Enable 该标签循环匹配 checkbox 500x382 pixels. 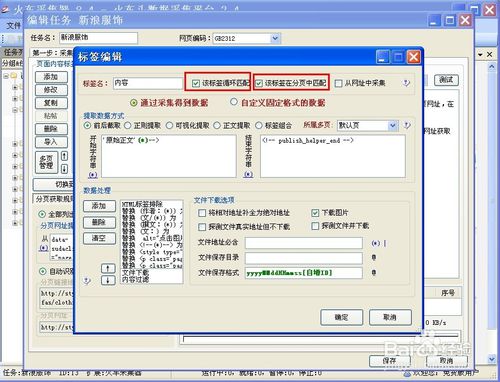[196, 83]
